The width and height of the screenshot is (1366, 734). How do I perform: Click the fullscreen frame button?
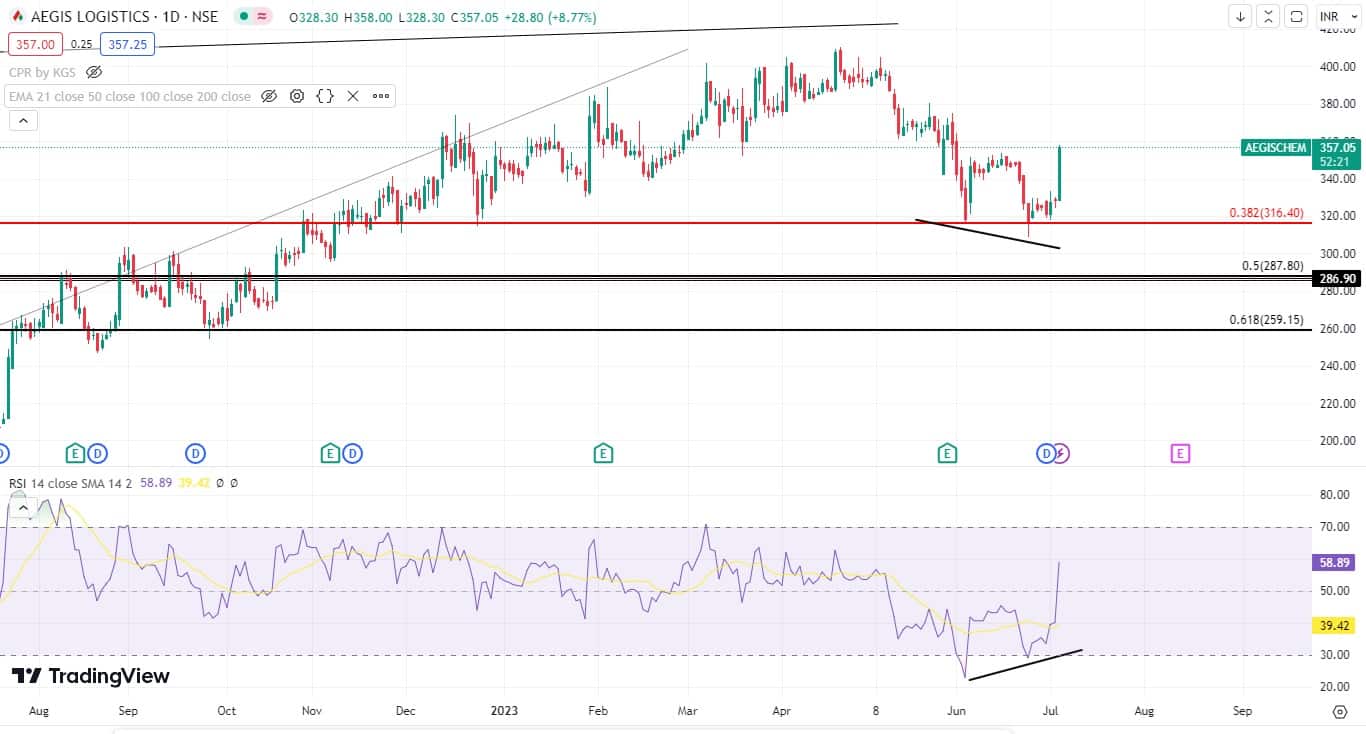[1296, 17]
